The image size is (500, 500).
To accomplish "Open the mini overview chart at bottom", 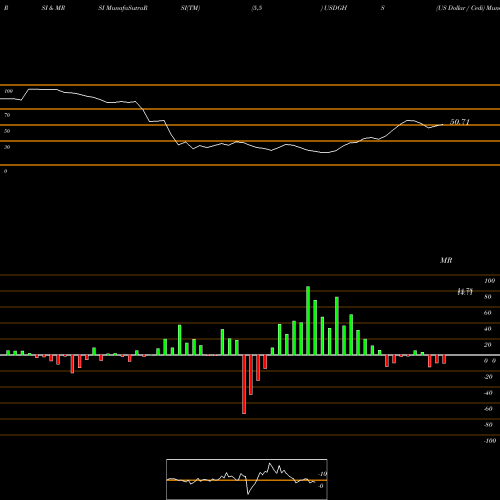I will pyautogui.click(x=247, y=479).
